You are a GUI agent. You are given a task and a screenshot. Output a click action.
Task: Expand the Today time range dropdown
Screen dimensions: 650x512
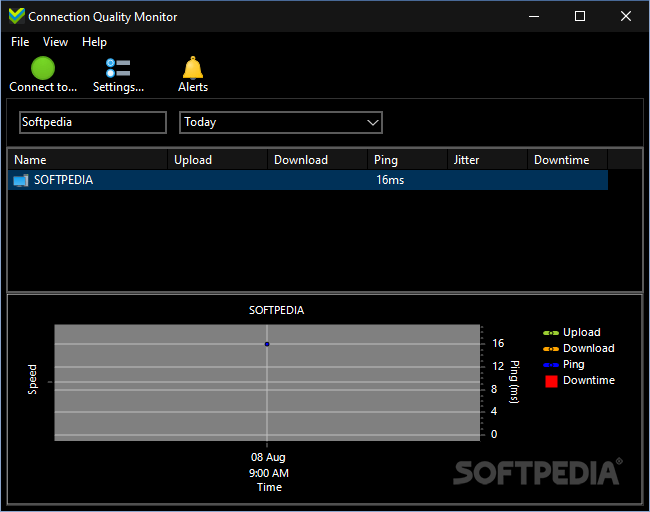tap(281, 122)
